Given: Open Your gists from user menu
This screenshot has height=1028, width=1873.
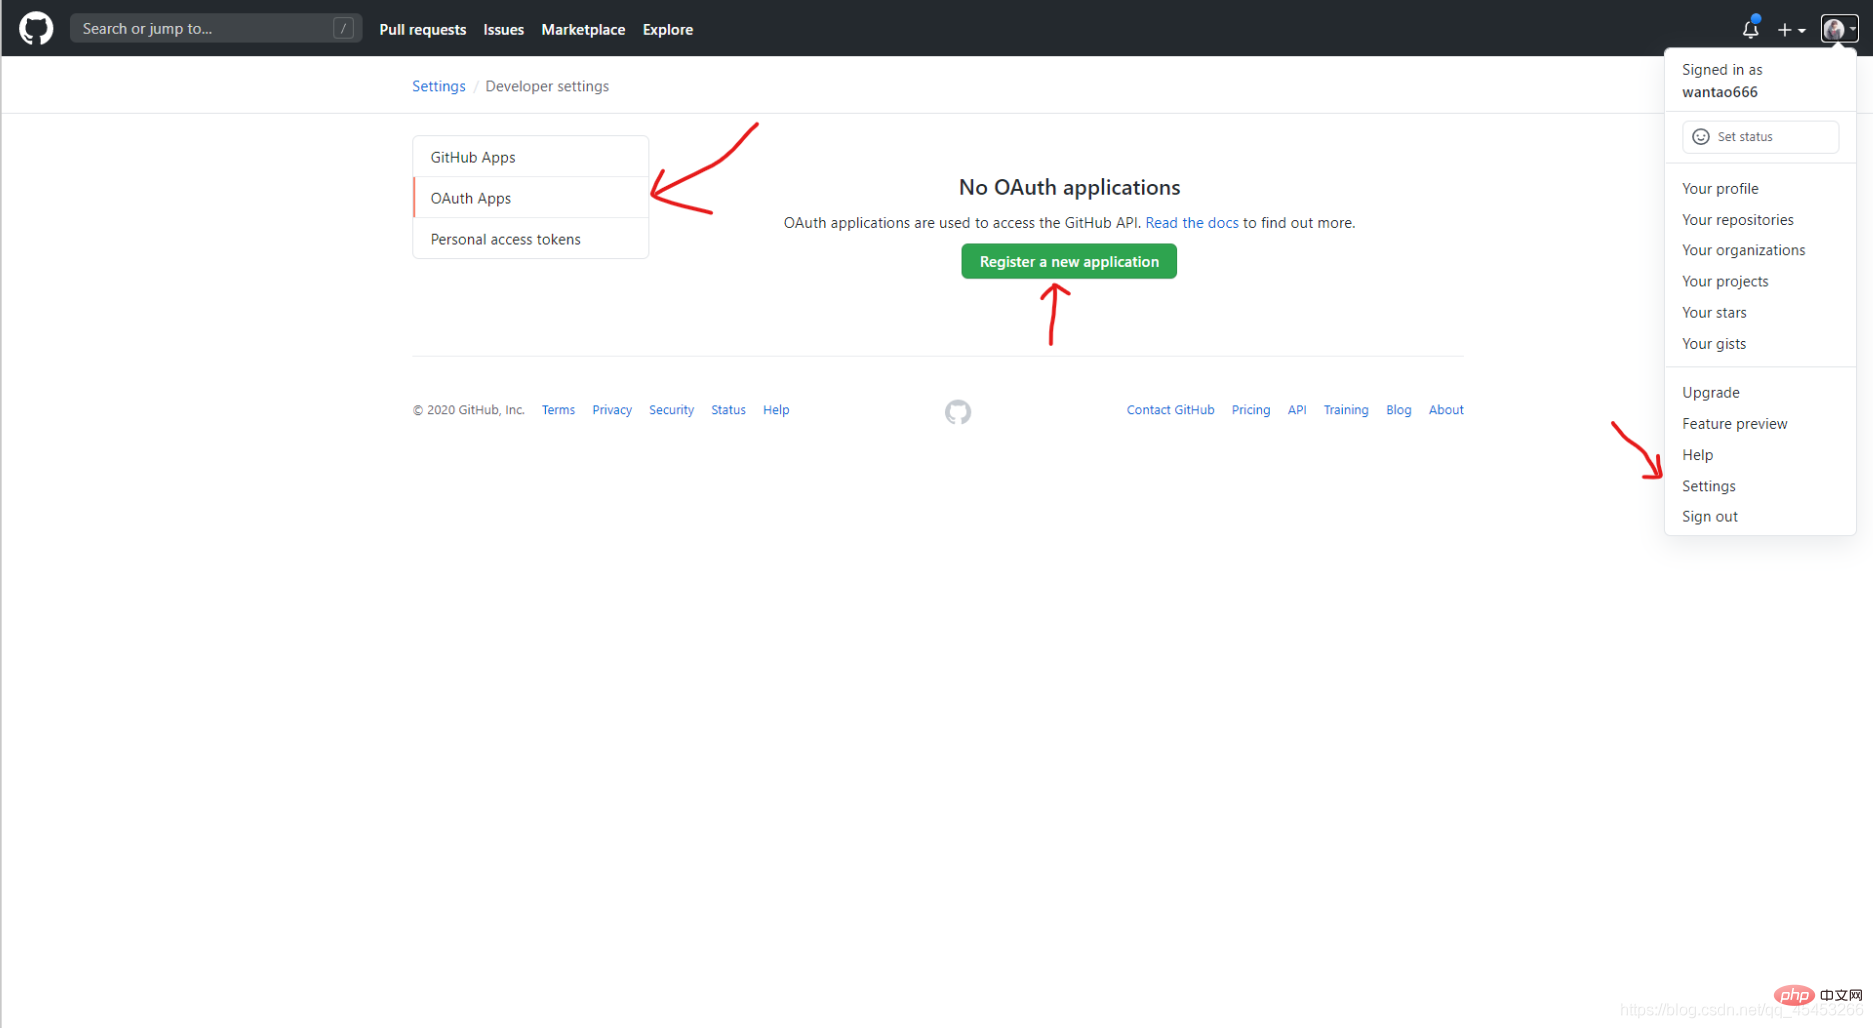Looking at the screenshot, I should 1714,344.
